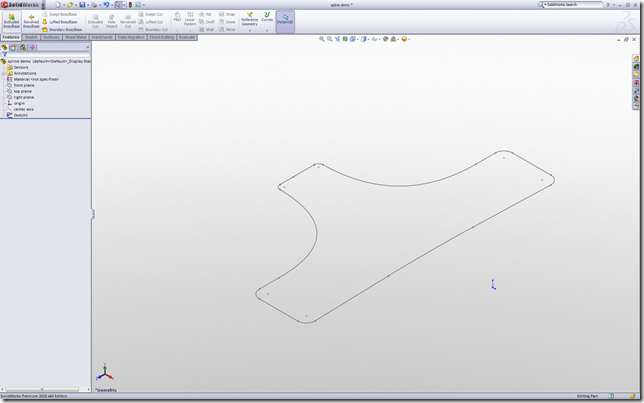The height and width of the screenshot is (403, 644).
Task: Select the spline demo root tree item
Action: pyautogui.click(x=46, y=61)
